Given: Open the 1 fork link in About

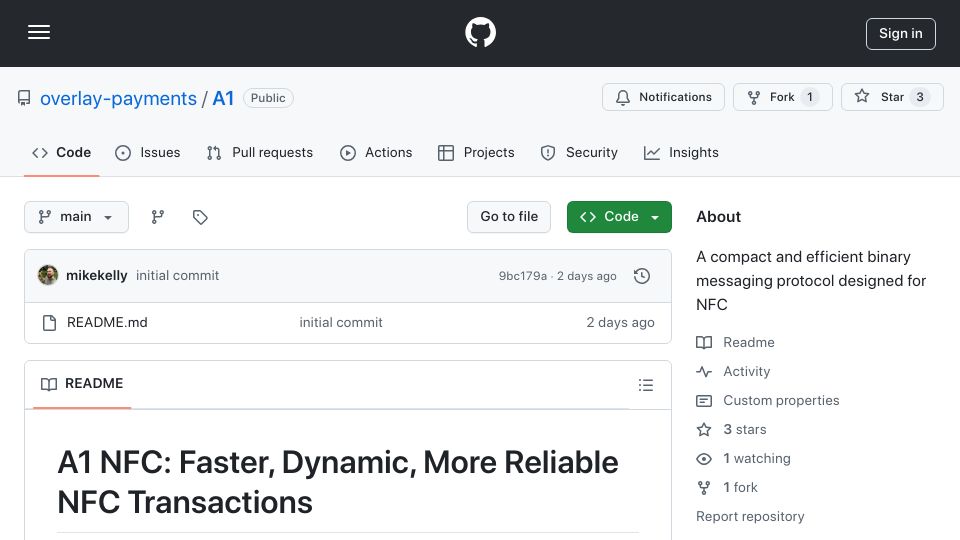Looking at the screenshot, I should pyautogui.click(x=740, y=487).
